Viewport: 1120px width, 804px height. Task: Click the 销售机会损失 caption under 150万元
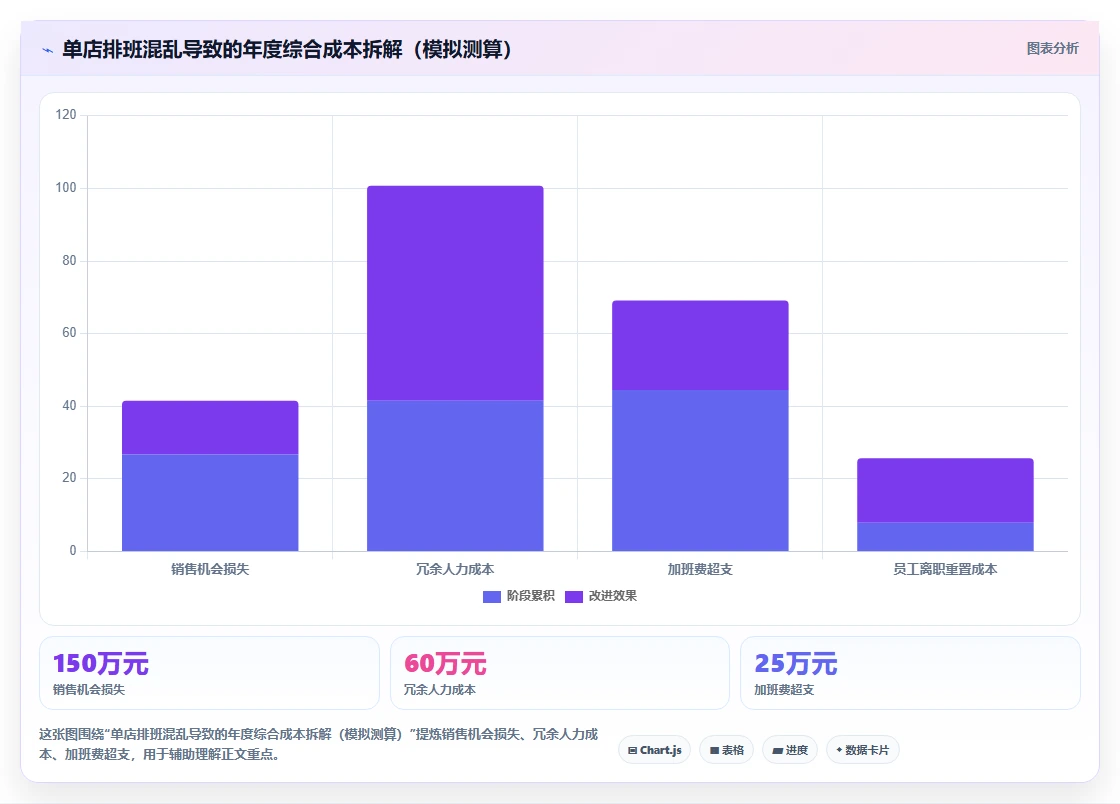tap(89, 690)
